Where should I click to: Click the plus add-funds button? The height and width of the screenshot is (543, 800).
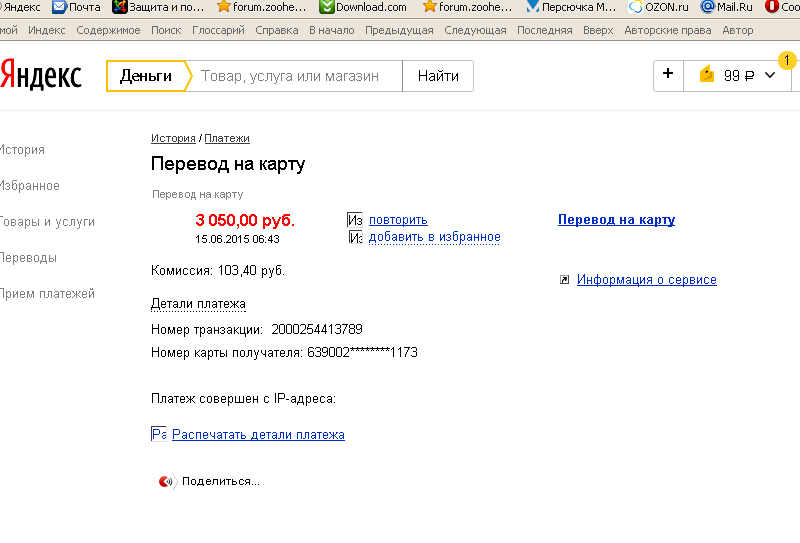tap(668, 75)
